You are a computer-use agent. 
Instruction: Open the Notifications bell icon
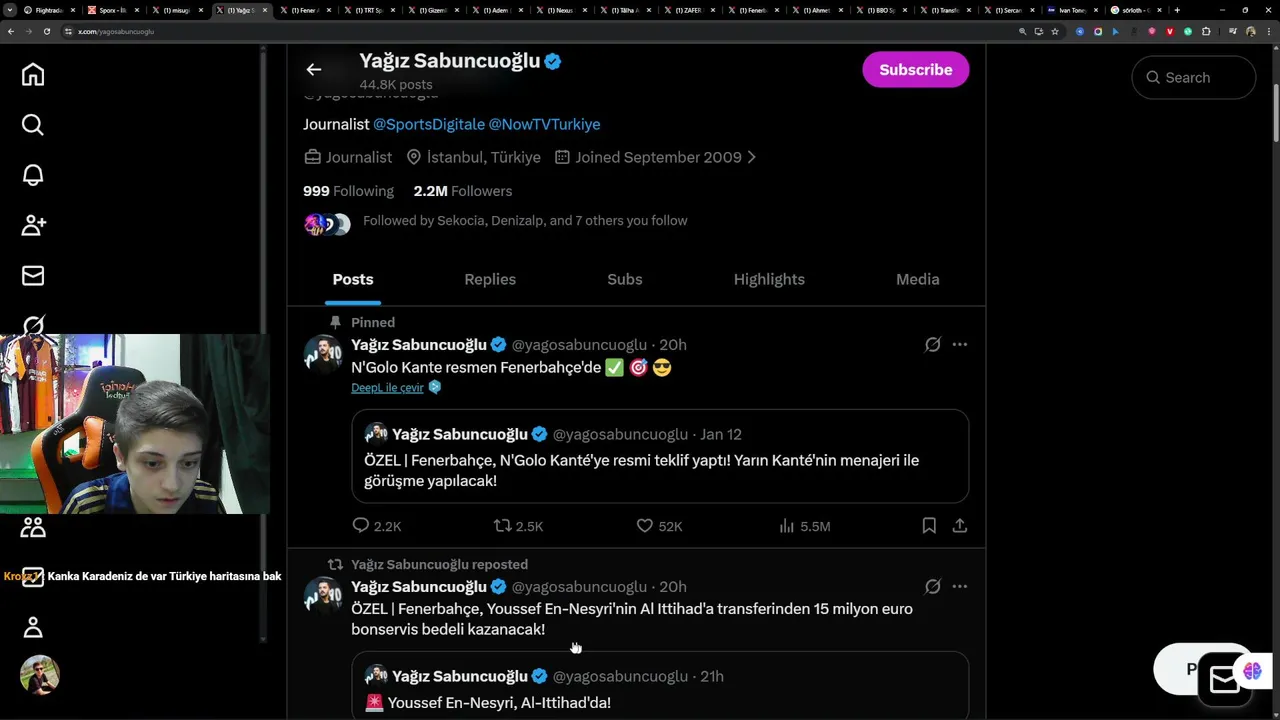33,175
